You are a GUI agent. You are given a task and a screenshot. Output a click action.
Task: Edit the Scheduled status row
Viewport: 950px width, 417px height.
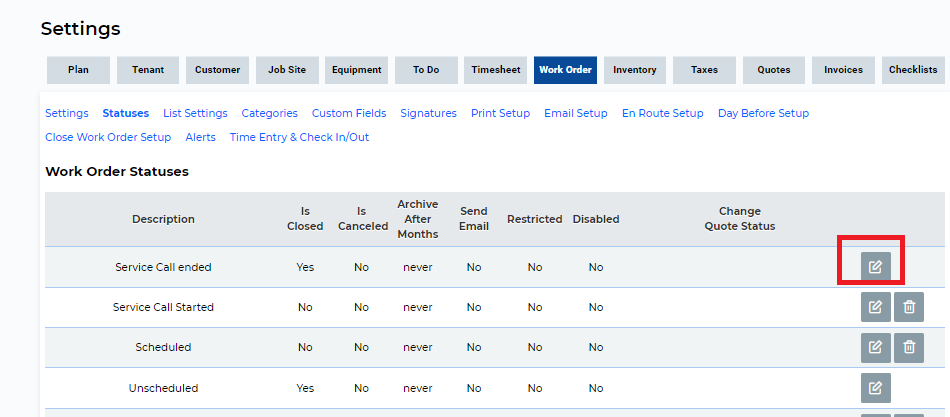pyautogui.click(x=875, y=347)
